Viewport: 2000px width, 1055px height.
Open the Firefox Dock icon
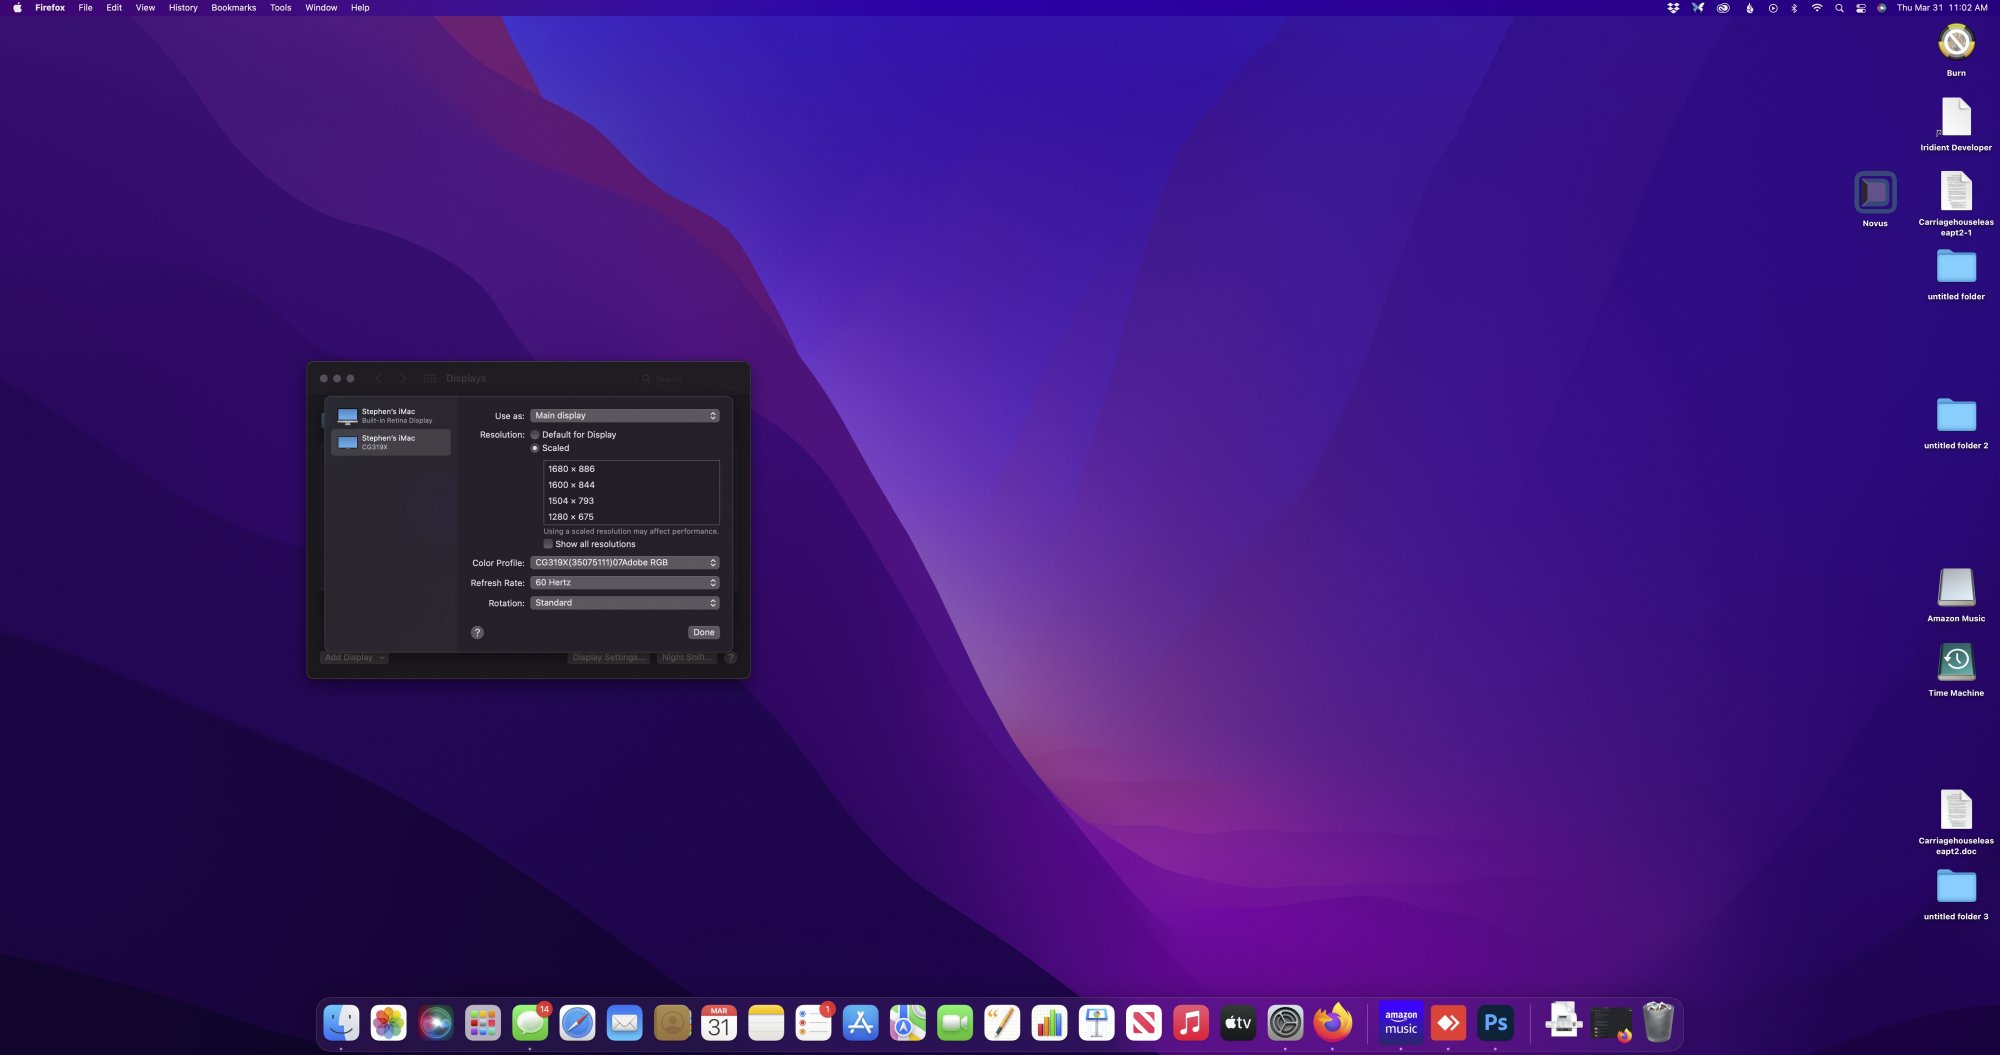(x=1332, y=1022)
